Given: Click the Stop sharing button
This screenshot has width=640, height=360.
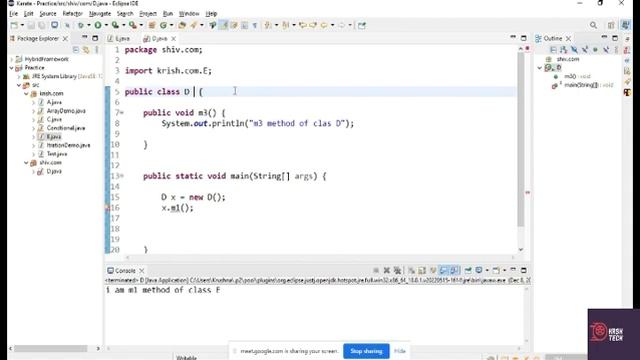Looking at the screenshot, I should [x=366, y=351].
